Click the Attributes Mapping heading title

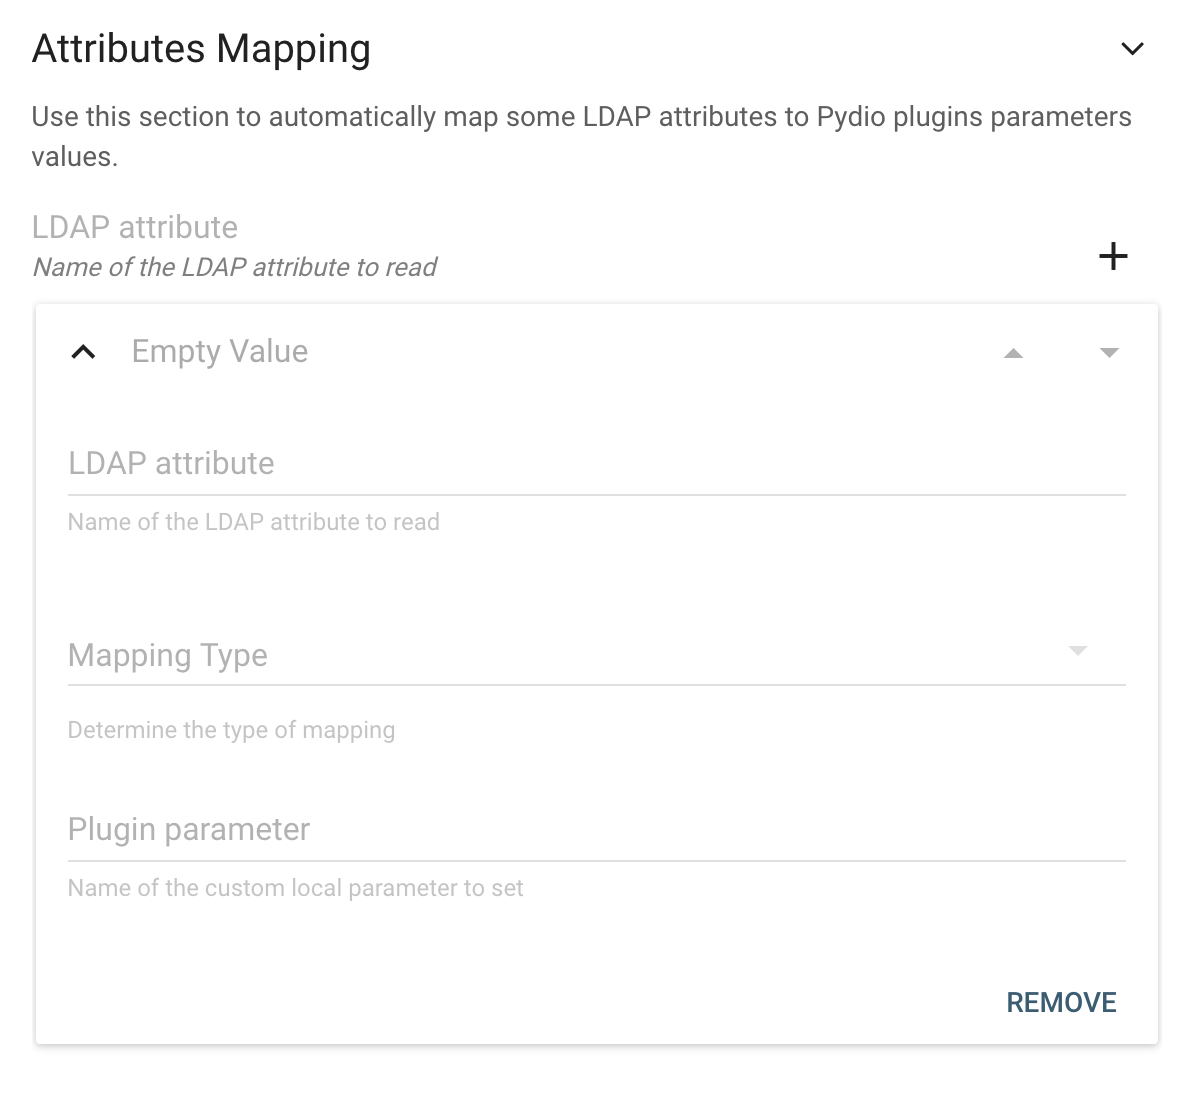point(201,49)
